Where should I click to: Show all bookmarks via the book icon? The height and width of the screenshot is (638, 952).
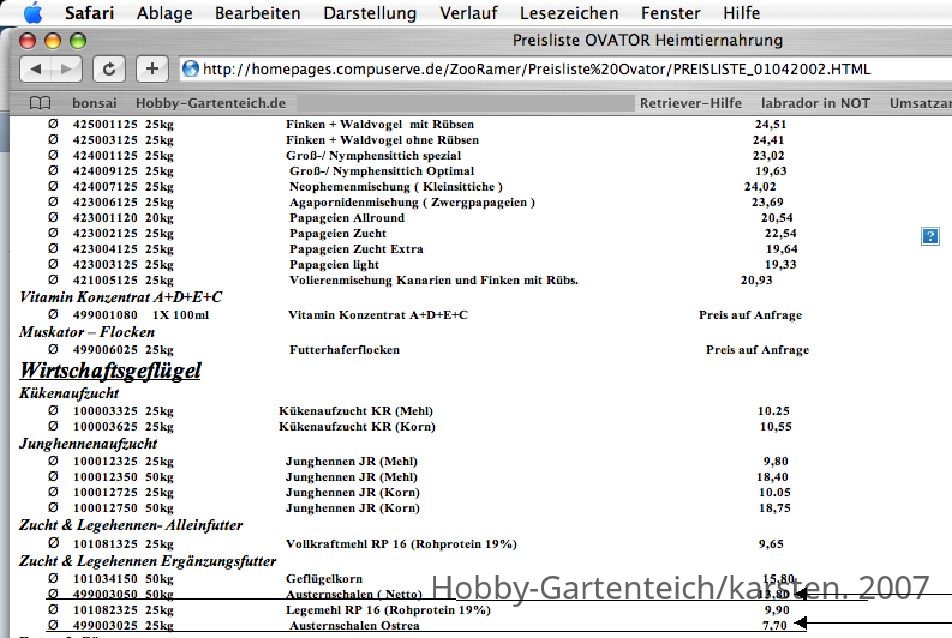[x=40, y=103]
